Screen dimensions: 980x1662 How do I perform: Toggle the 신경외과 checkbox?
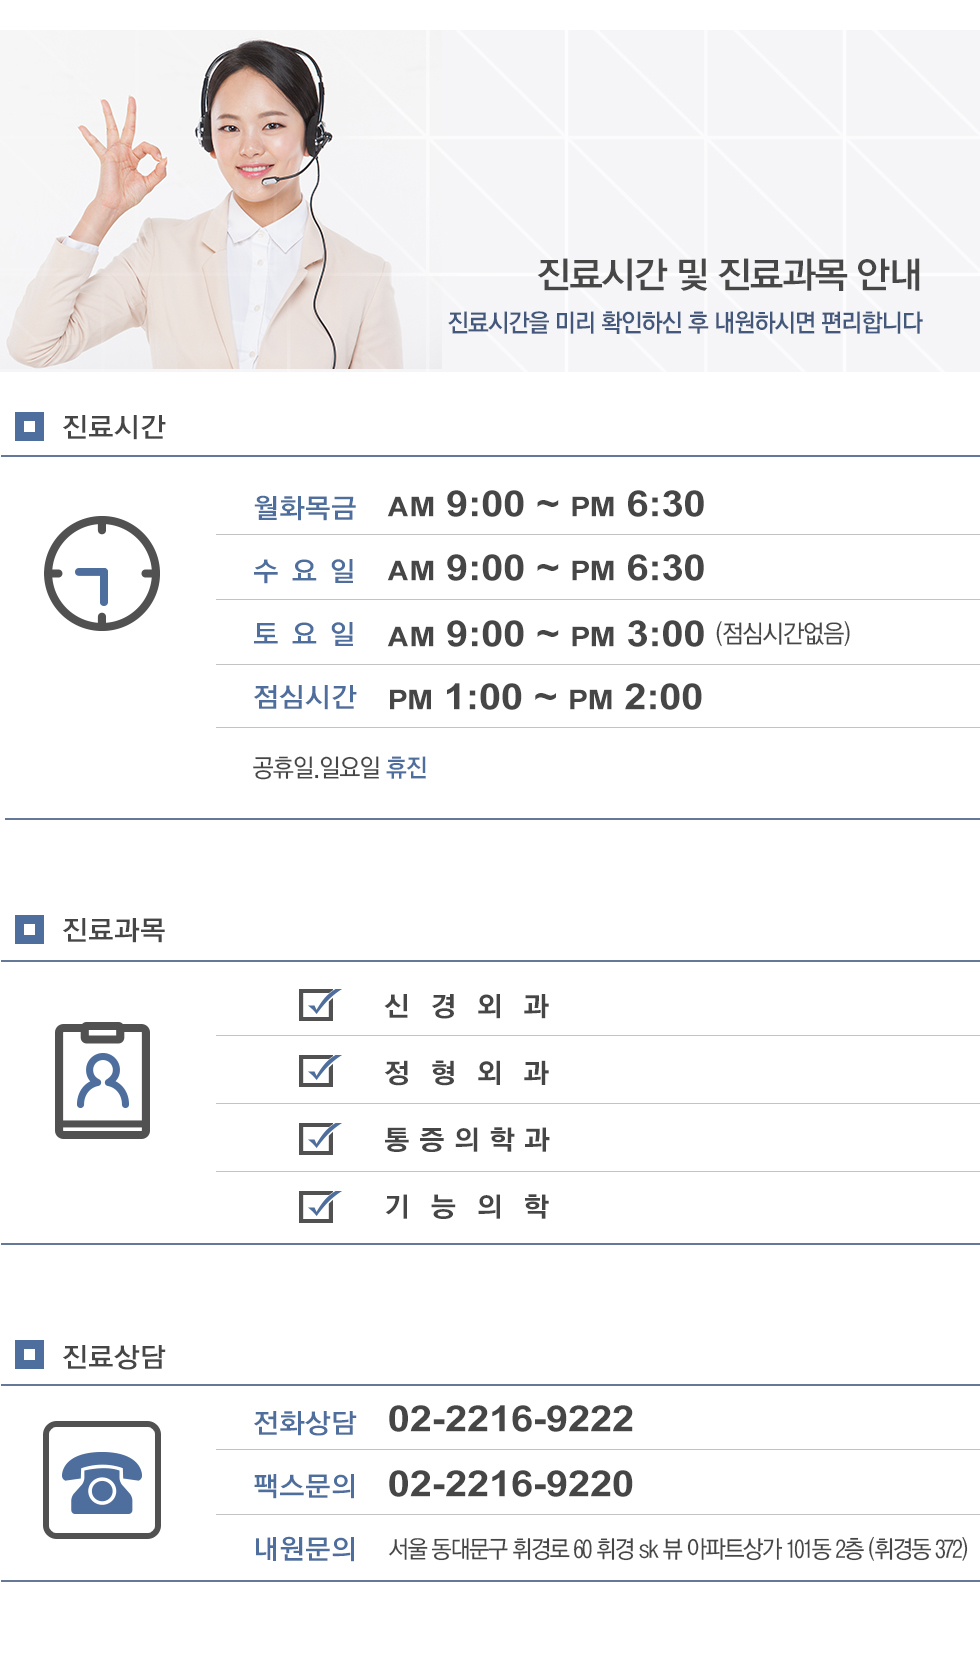[319, 1005]
